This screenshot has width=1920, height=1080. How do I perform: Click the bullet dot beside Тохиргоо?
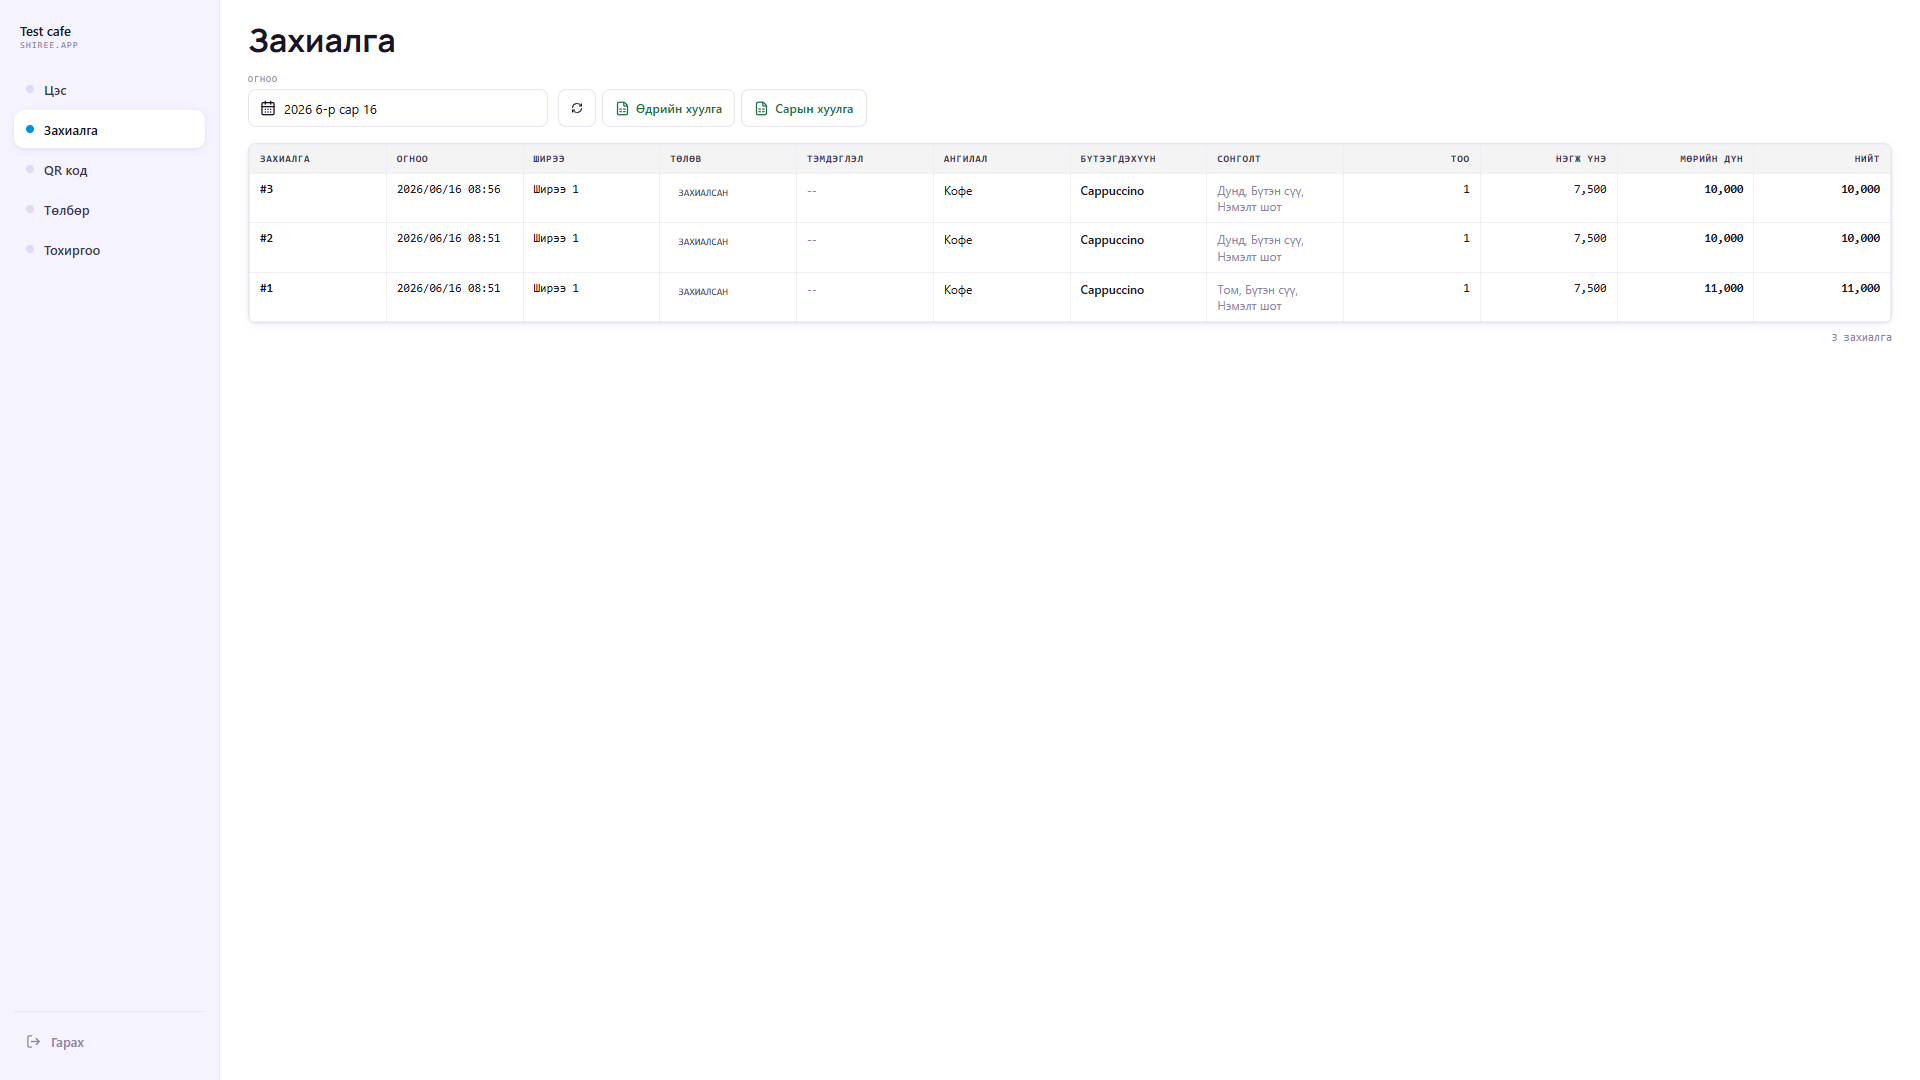tap(30, 249)
